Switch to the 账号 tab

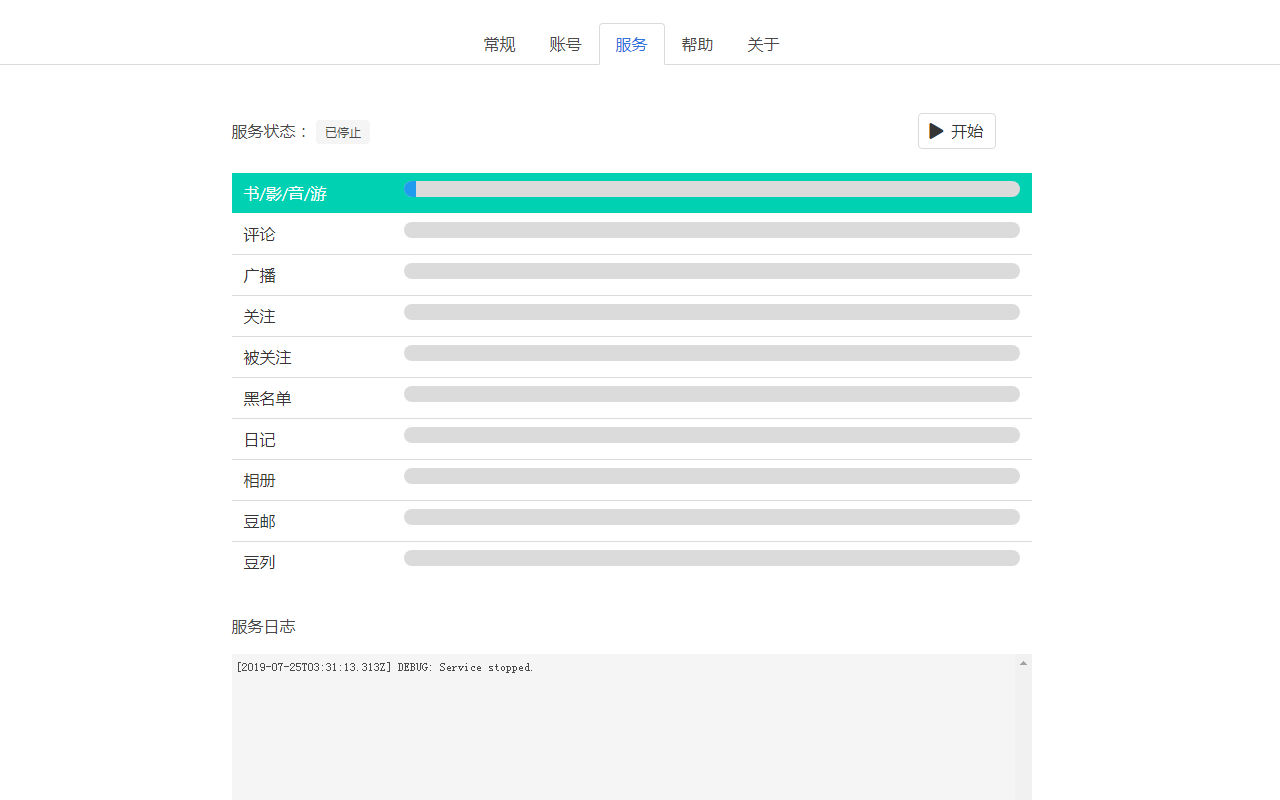tap(565, 44)
